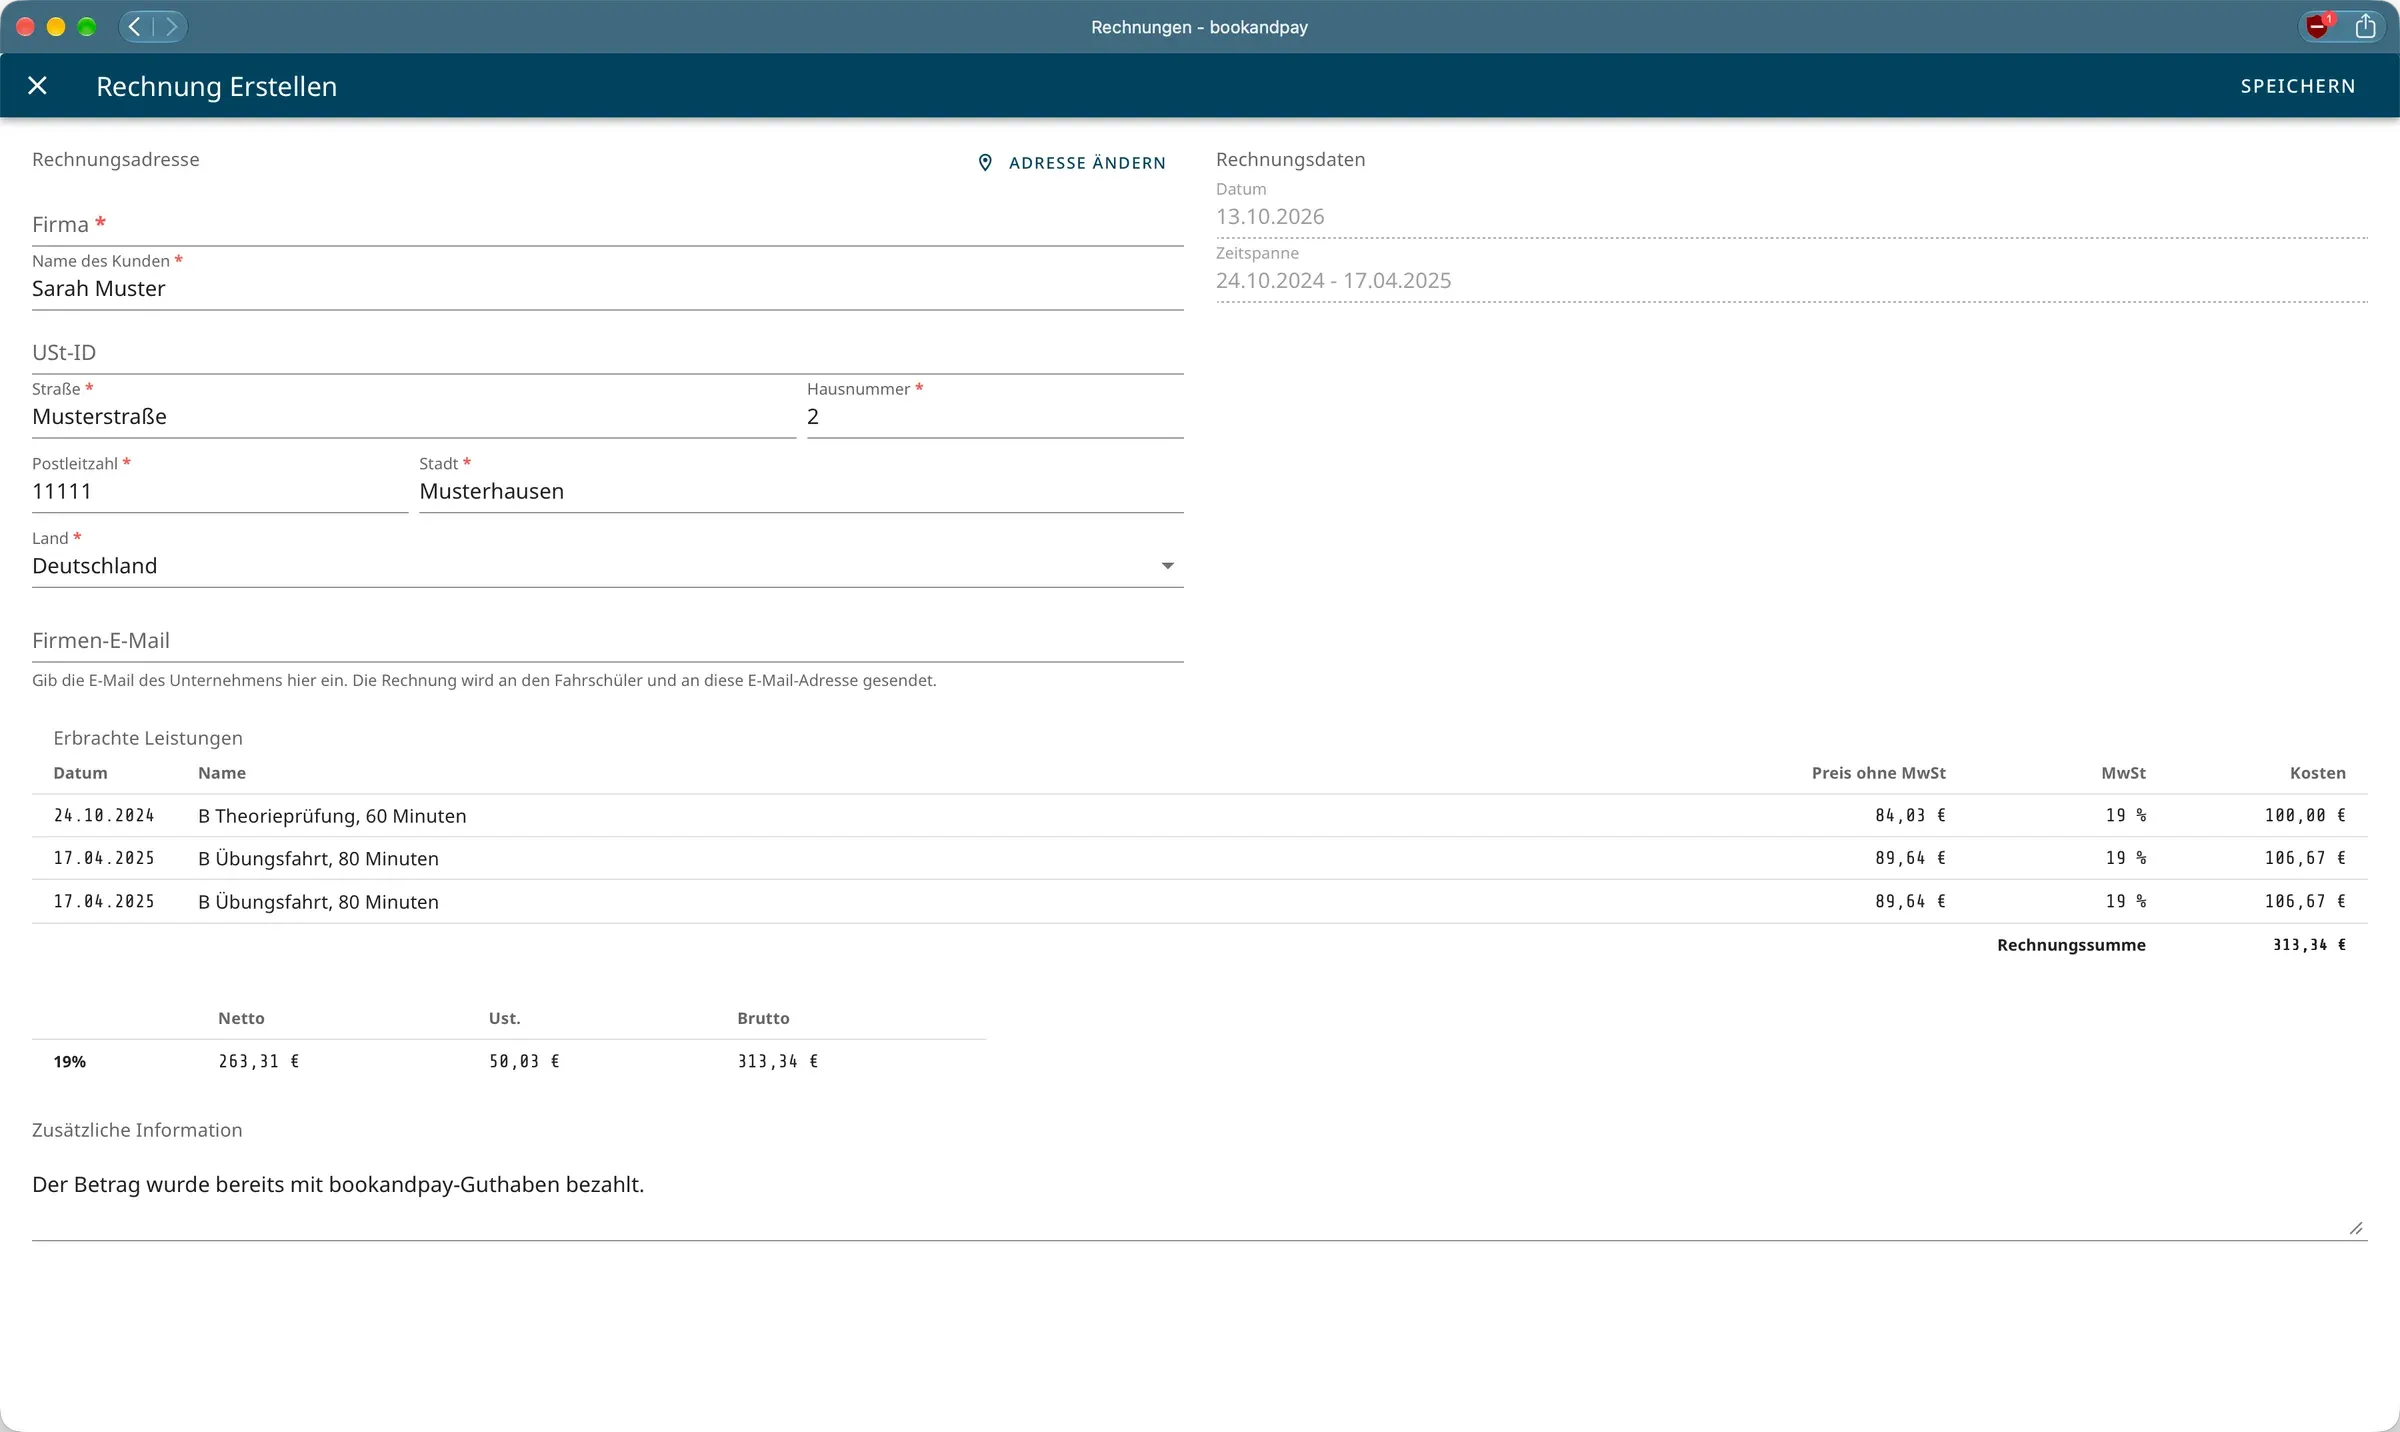Go forward with the right arrow in title bar
The height and width of the screenshot is (1432, 2400).
[x=171, y=27]
